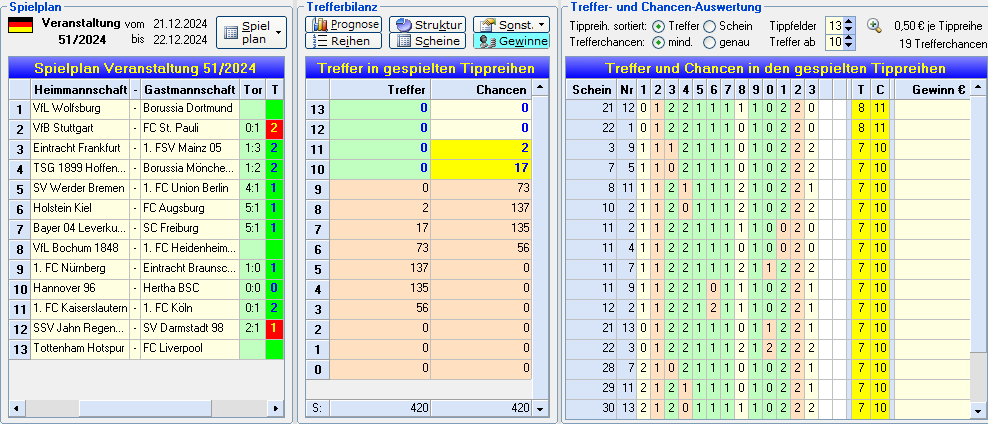Select the Eintracht Frankfurt cell
The height and width of the screenshot is (424, 988).
(80, 149)
